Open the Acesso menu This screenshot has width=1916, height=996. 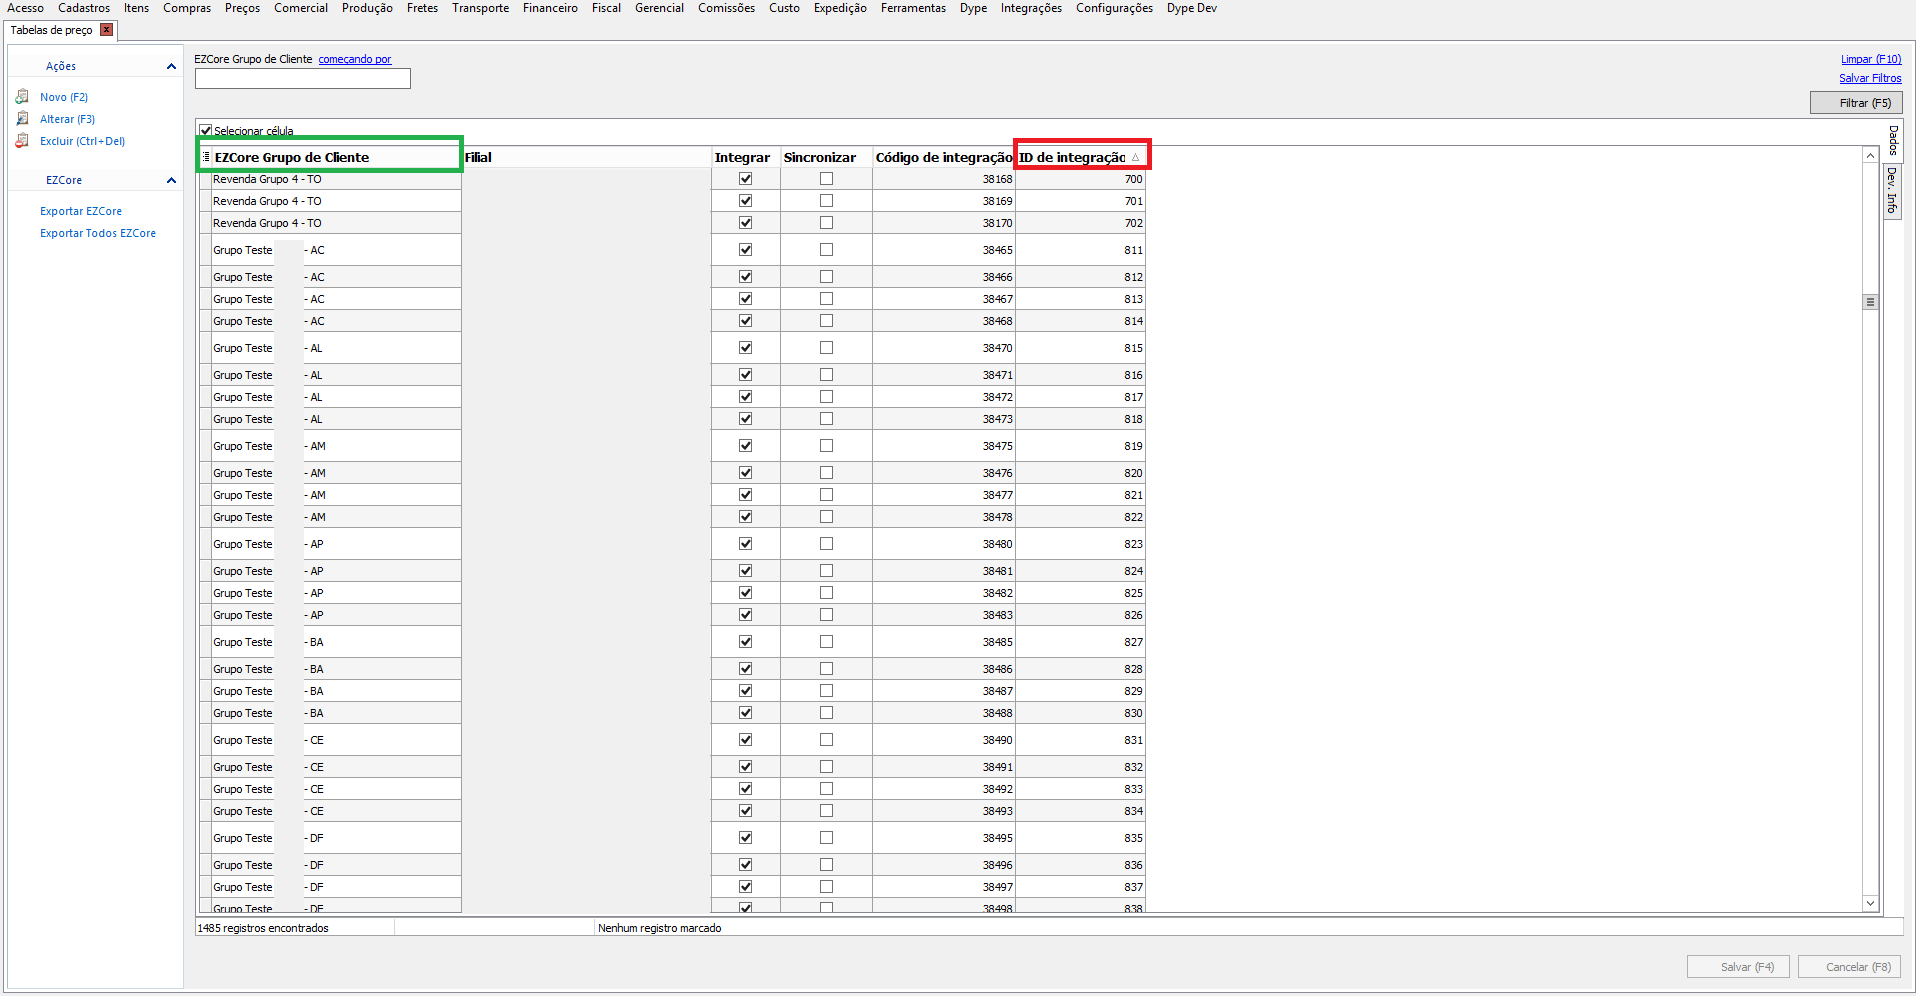pos(25,8)
